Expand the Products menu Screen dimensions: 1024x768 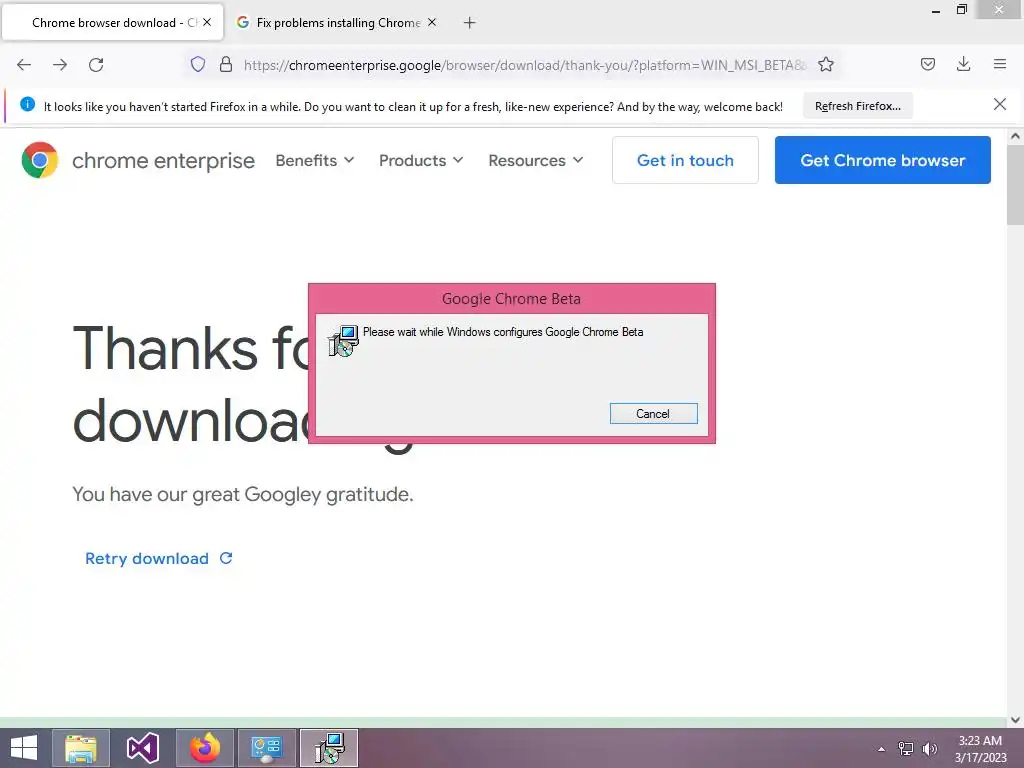coord(421,161)
